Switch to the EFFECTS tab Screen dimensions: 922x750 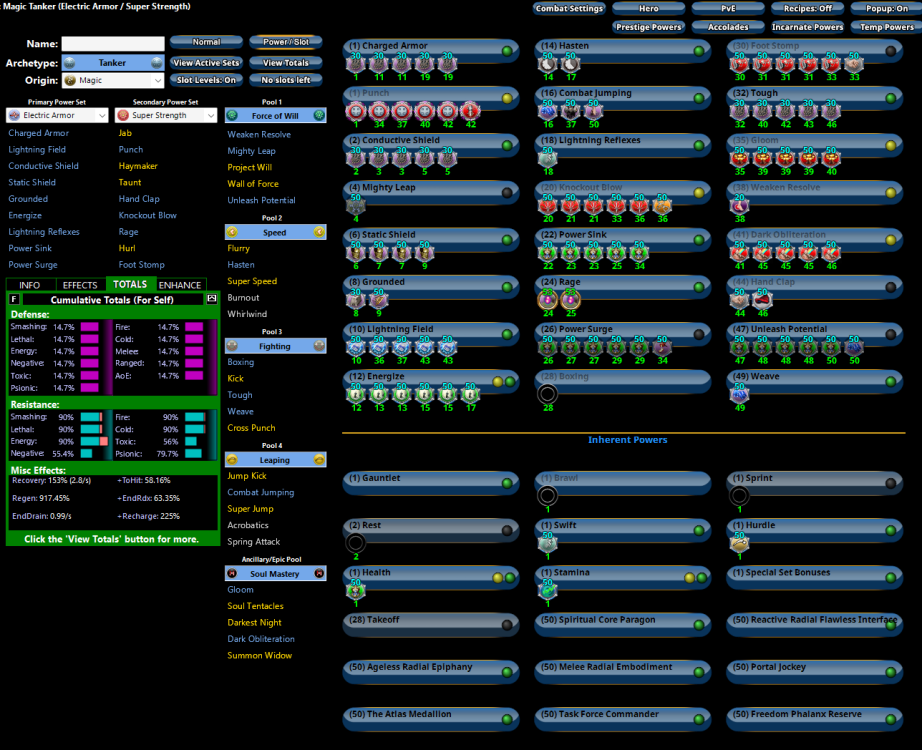pyautogui.click(x=80, y=285)
